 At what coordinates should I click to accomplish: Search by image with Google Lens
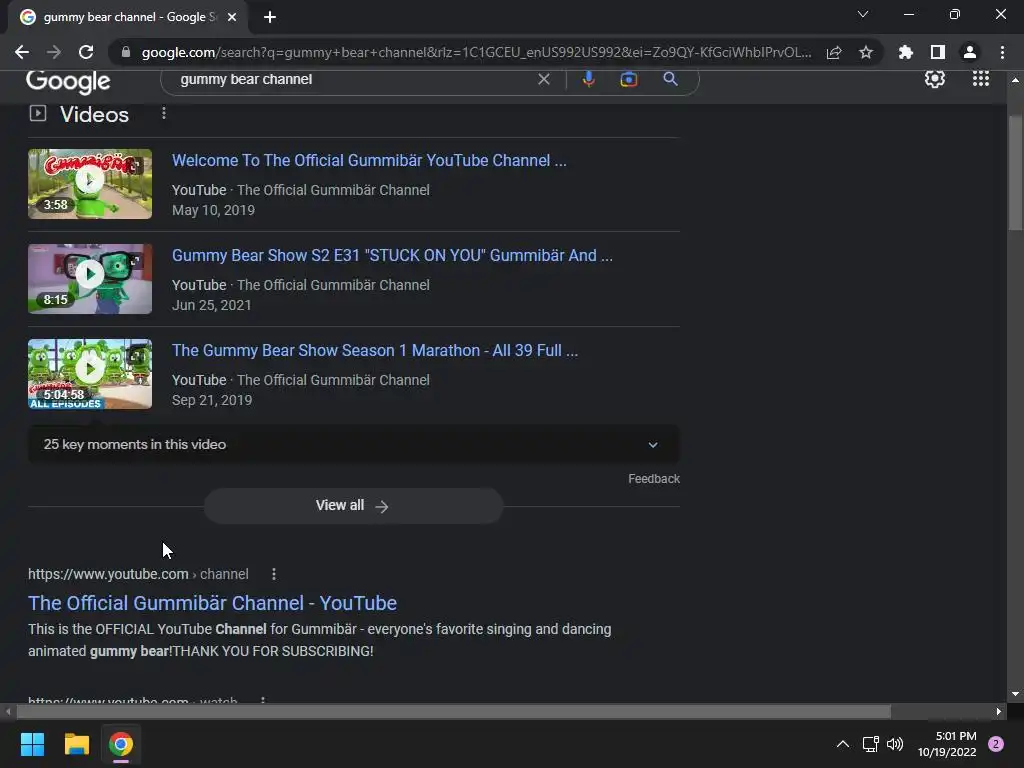[628, 79]
